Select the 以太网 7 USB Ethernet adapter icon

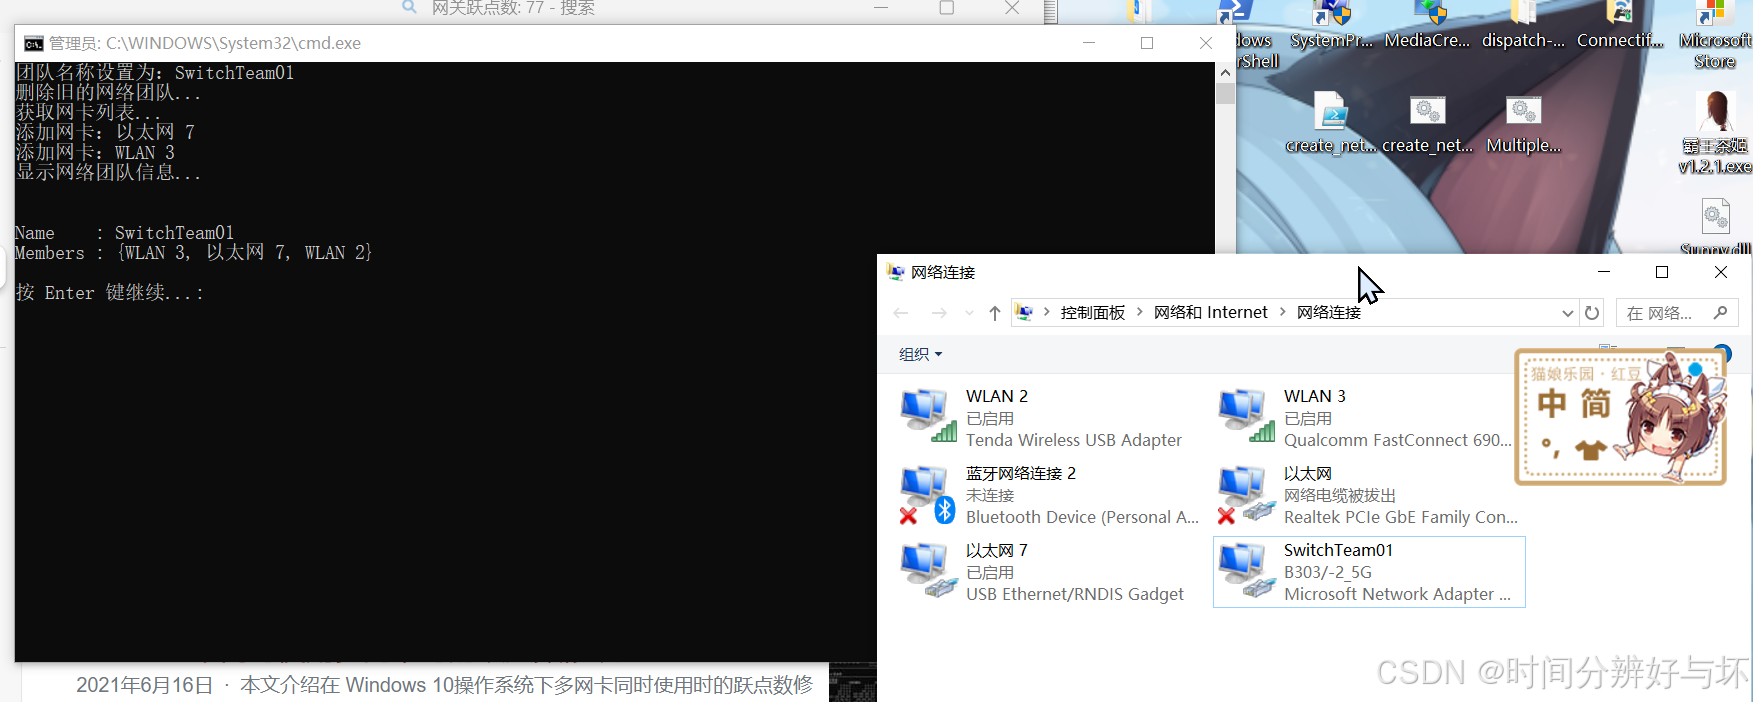[x=928, y=571]
